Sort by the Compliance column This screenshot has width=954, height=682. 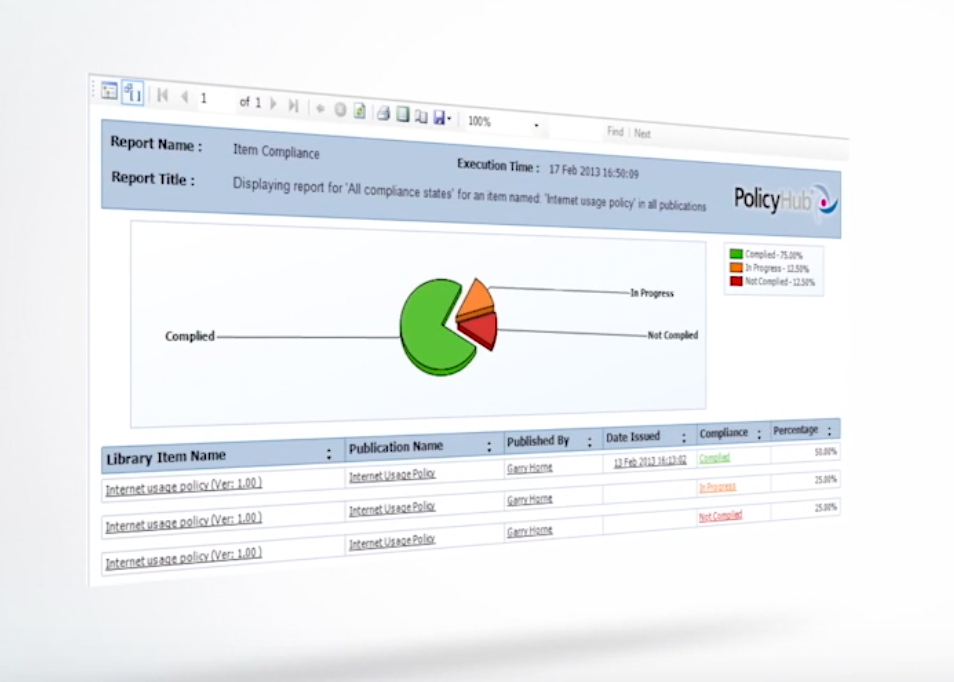[x=759, y=434]
